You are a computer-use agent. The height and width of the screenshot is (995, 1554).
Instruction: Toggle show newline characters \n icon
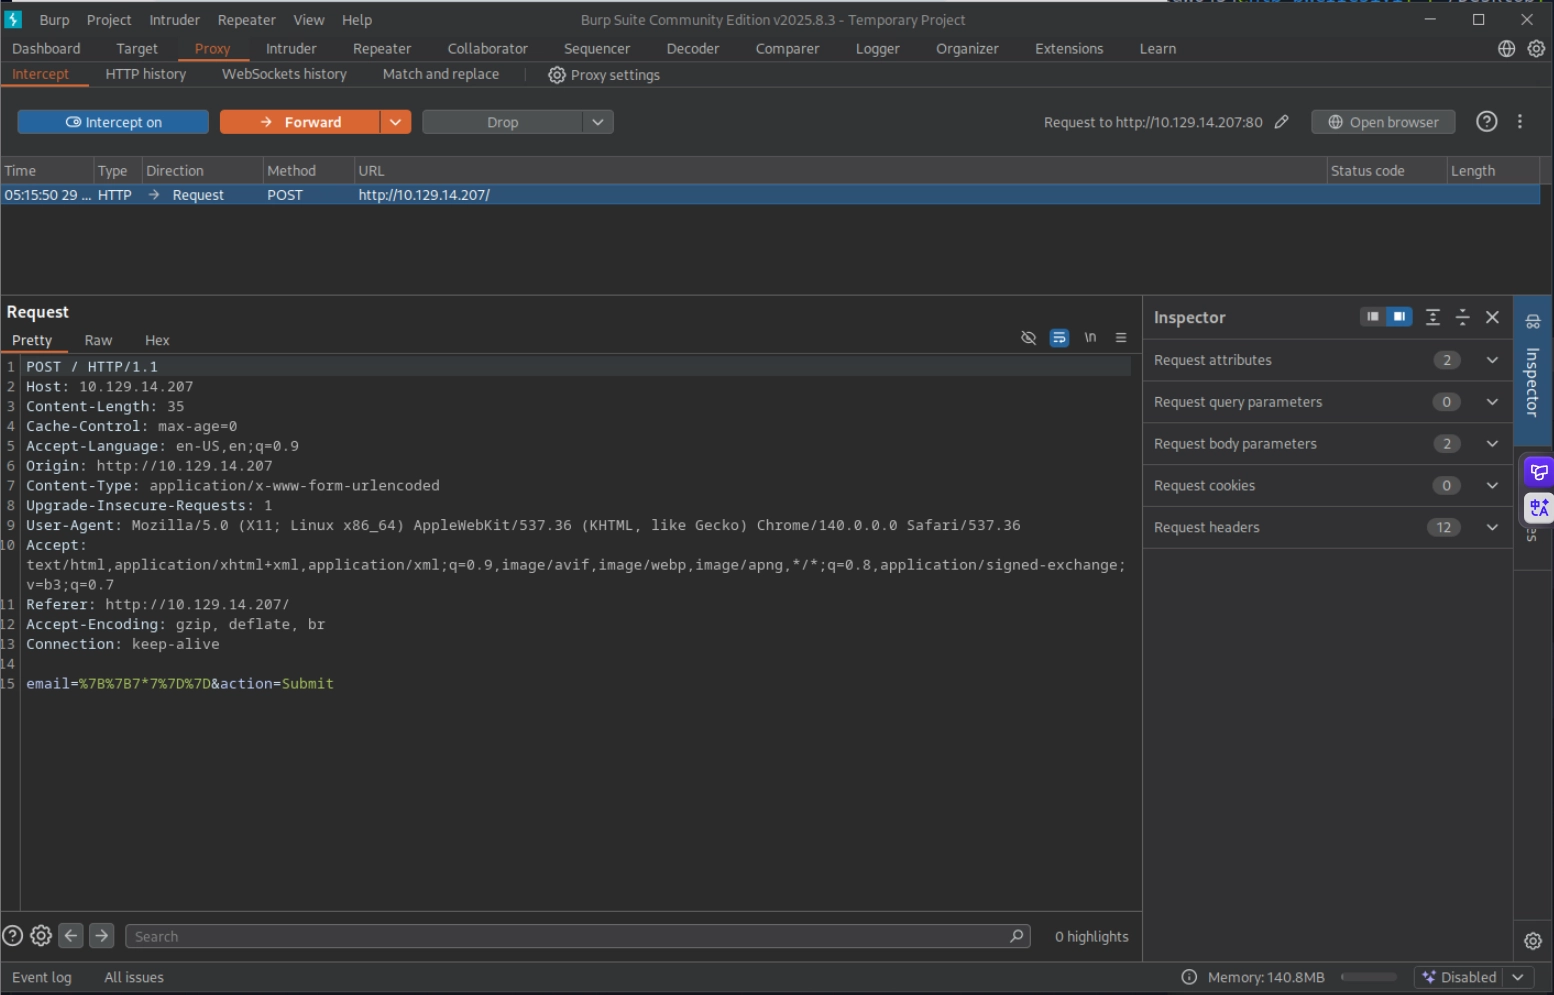pyautogui.click(x=1090, y=338)
